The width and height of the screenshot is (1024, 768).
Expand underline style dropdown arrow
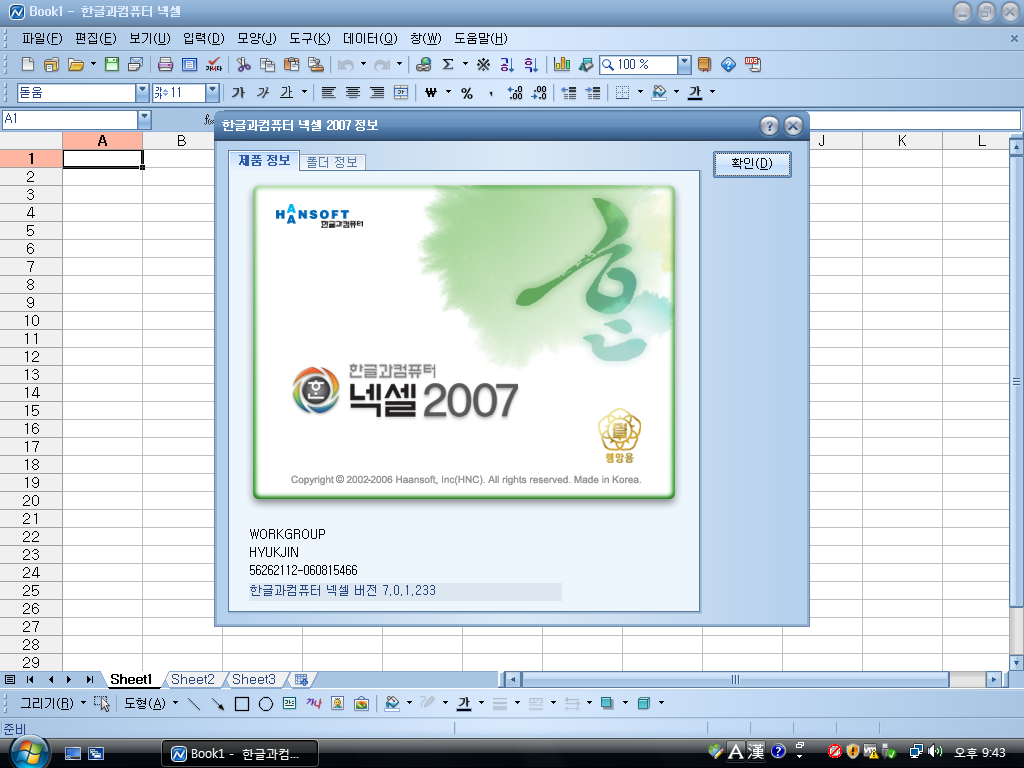pos(304,92)
